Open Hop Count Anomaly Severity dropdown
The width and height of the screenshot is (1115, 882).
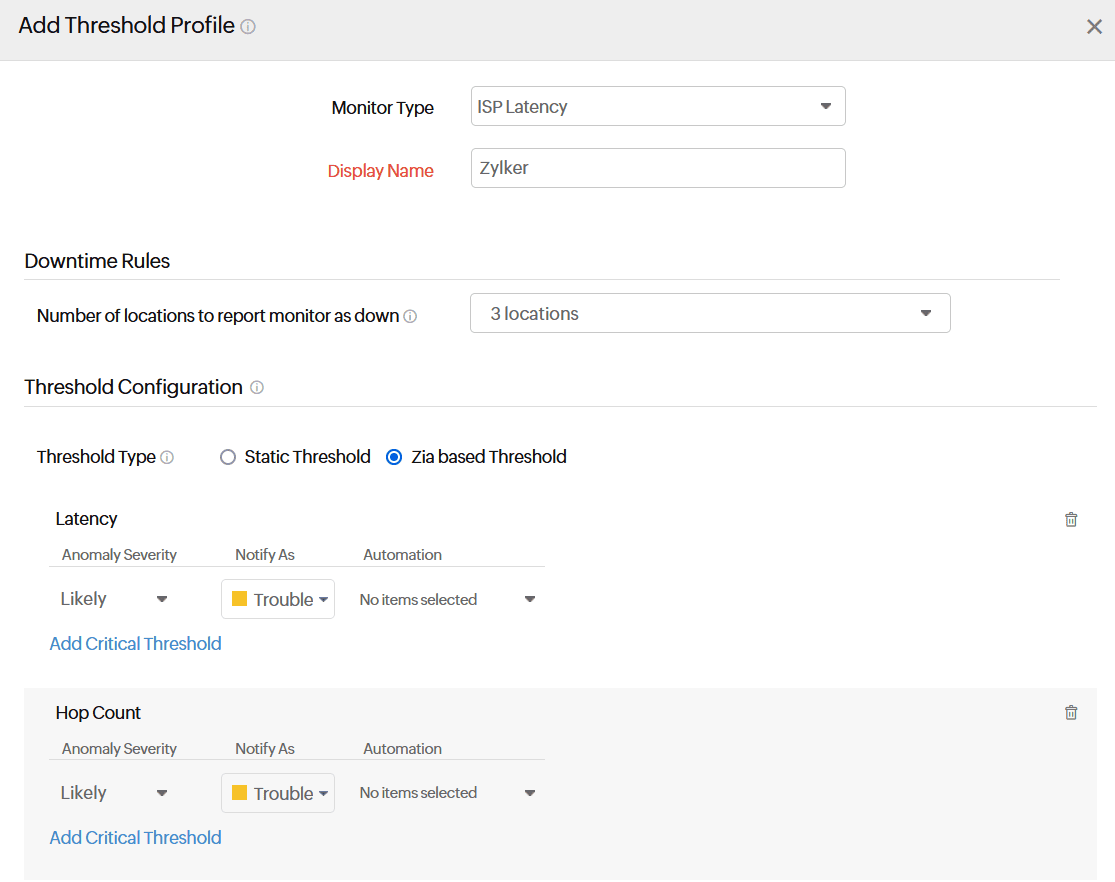(114, 793)
